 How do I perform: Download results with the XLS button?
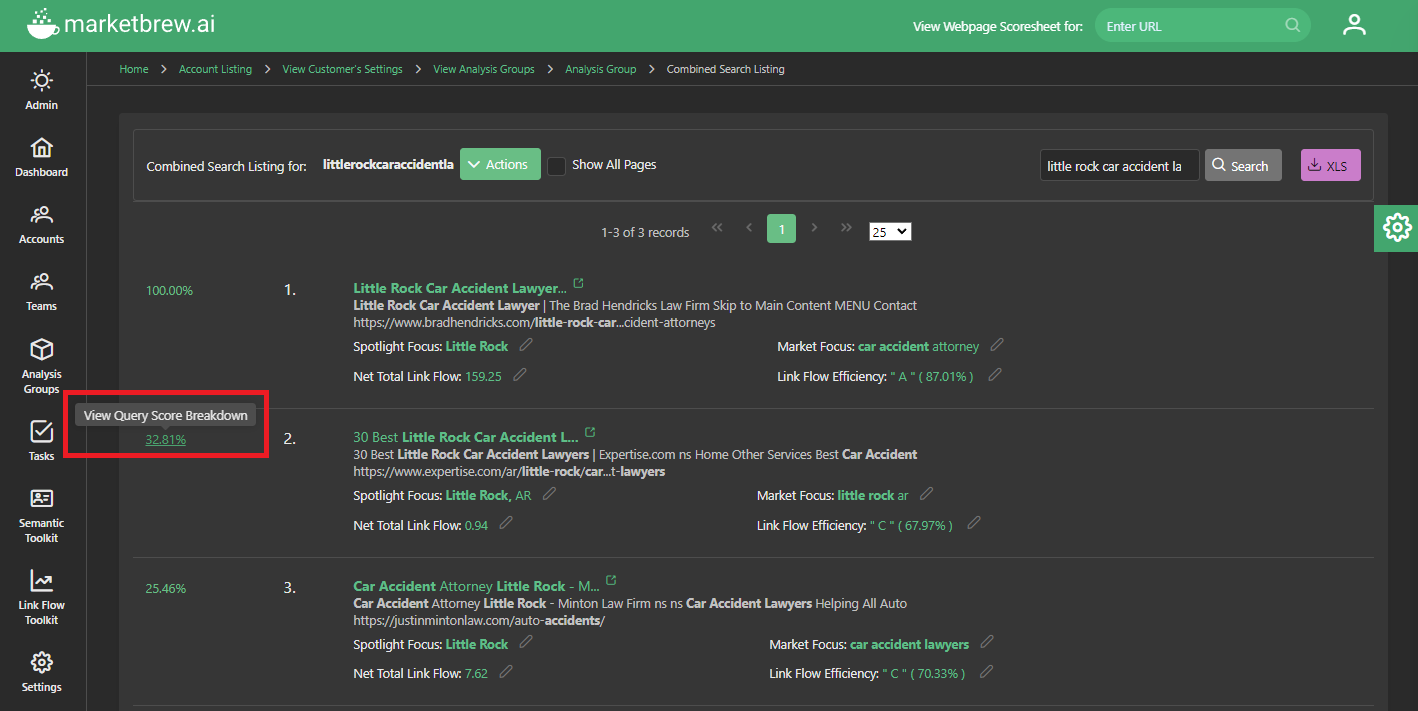[1330, 166]
